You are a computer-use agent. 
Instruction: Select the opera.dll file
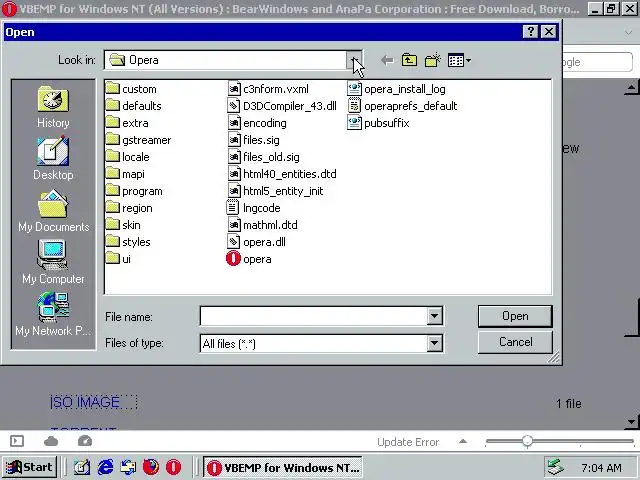(x=256, y=242)
